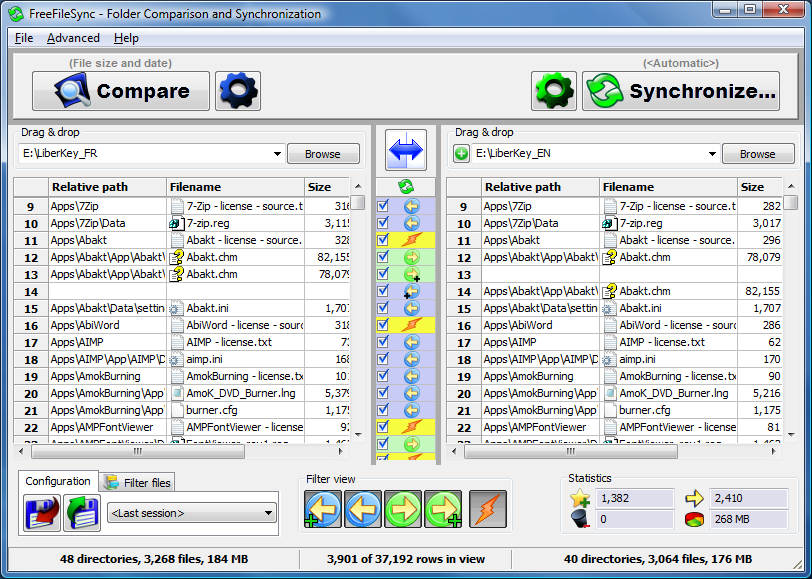The image size is (812, 579).
Task: Uncheck the checkbox for row 22
Action: tap(383, 427)
